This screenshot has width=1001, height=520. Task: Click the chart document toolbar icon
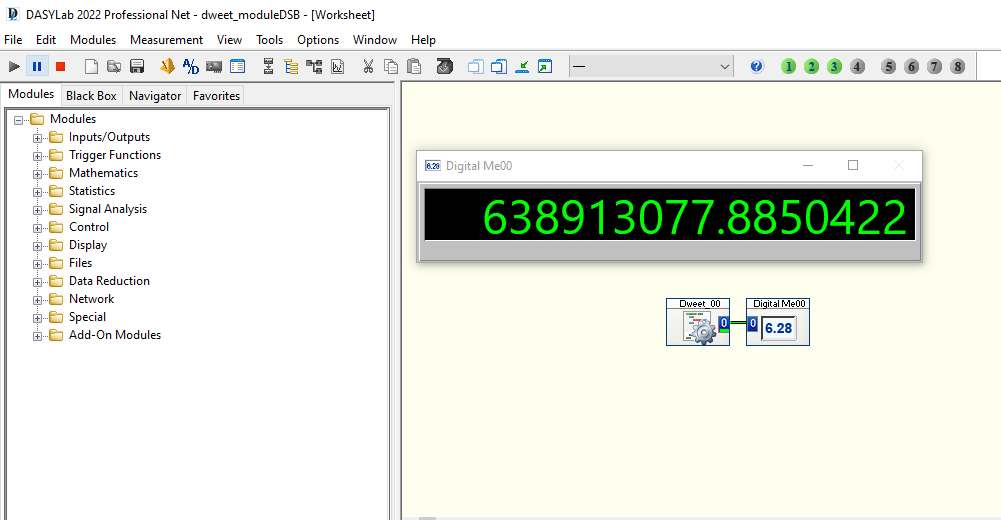point(338,66)
